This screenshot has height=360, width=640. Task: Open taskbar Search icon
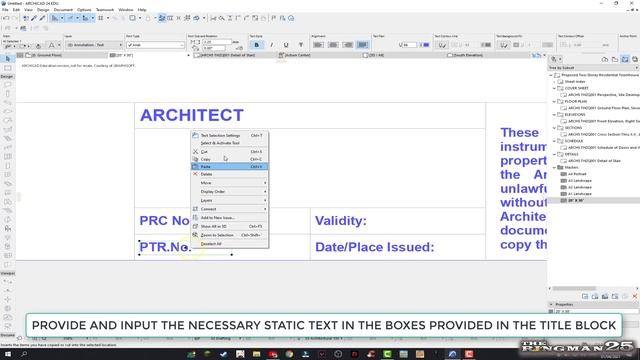(x=24, y=354)
